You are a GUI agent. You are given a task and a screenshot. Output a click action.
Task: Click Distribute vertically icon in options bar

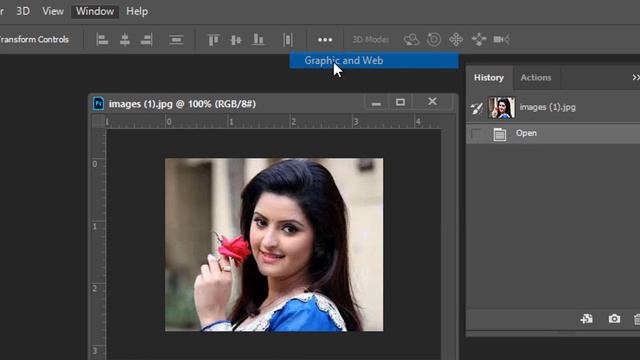coord(176,40)
